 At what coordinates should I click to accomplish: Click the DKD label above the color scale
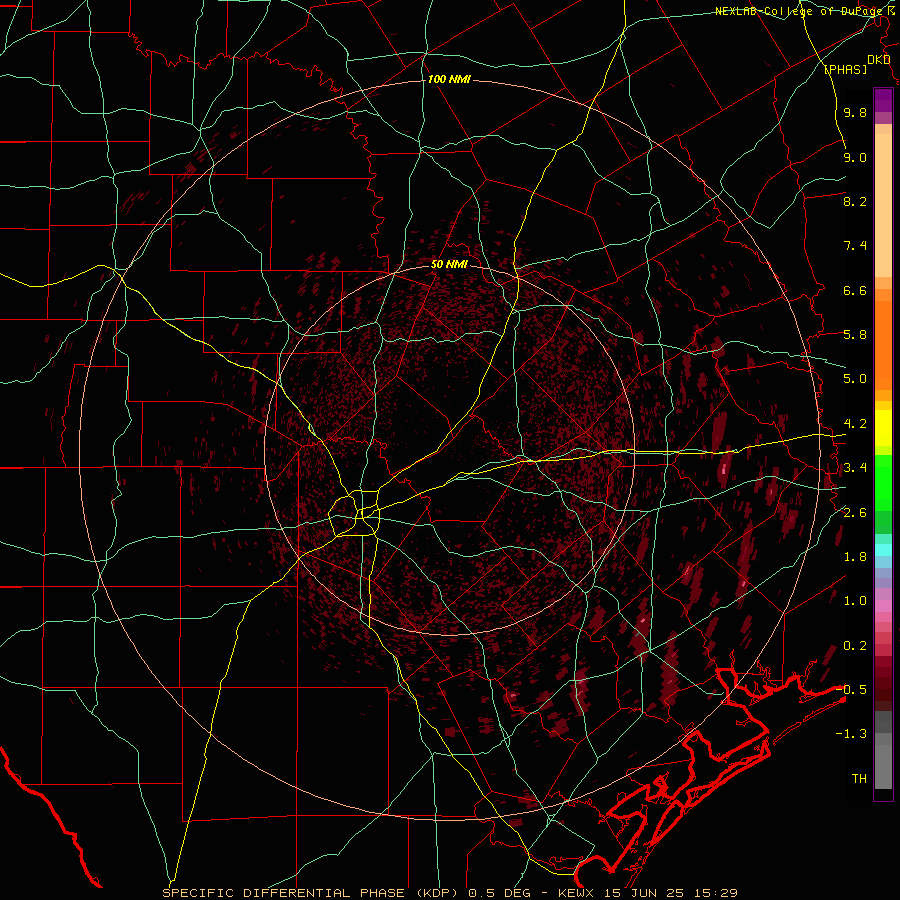tap(879, 60)
